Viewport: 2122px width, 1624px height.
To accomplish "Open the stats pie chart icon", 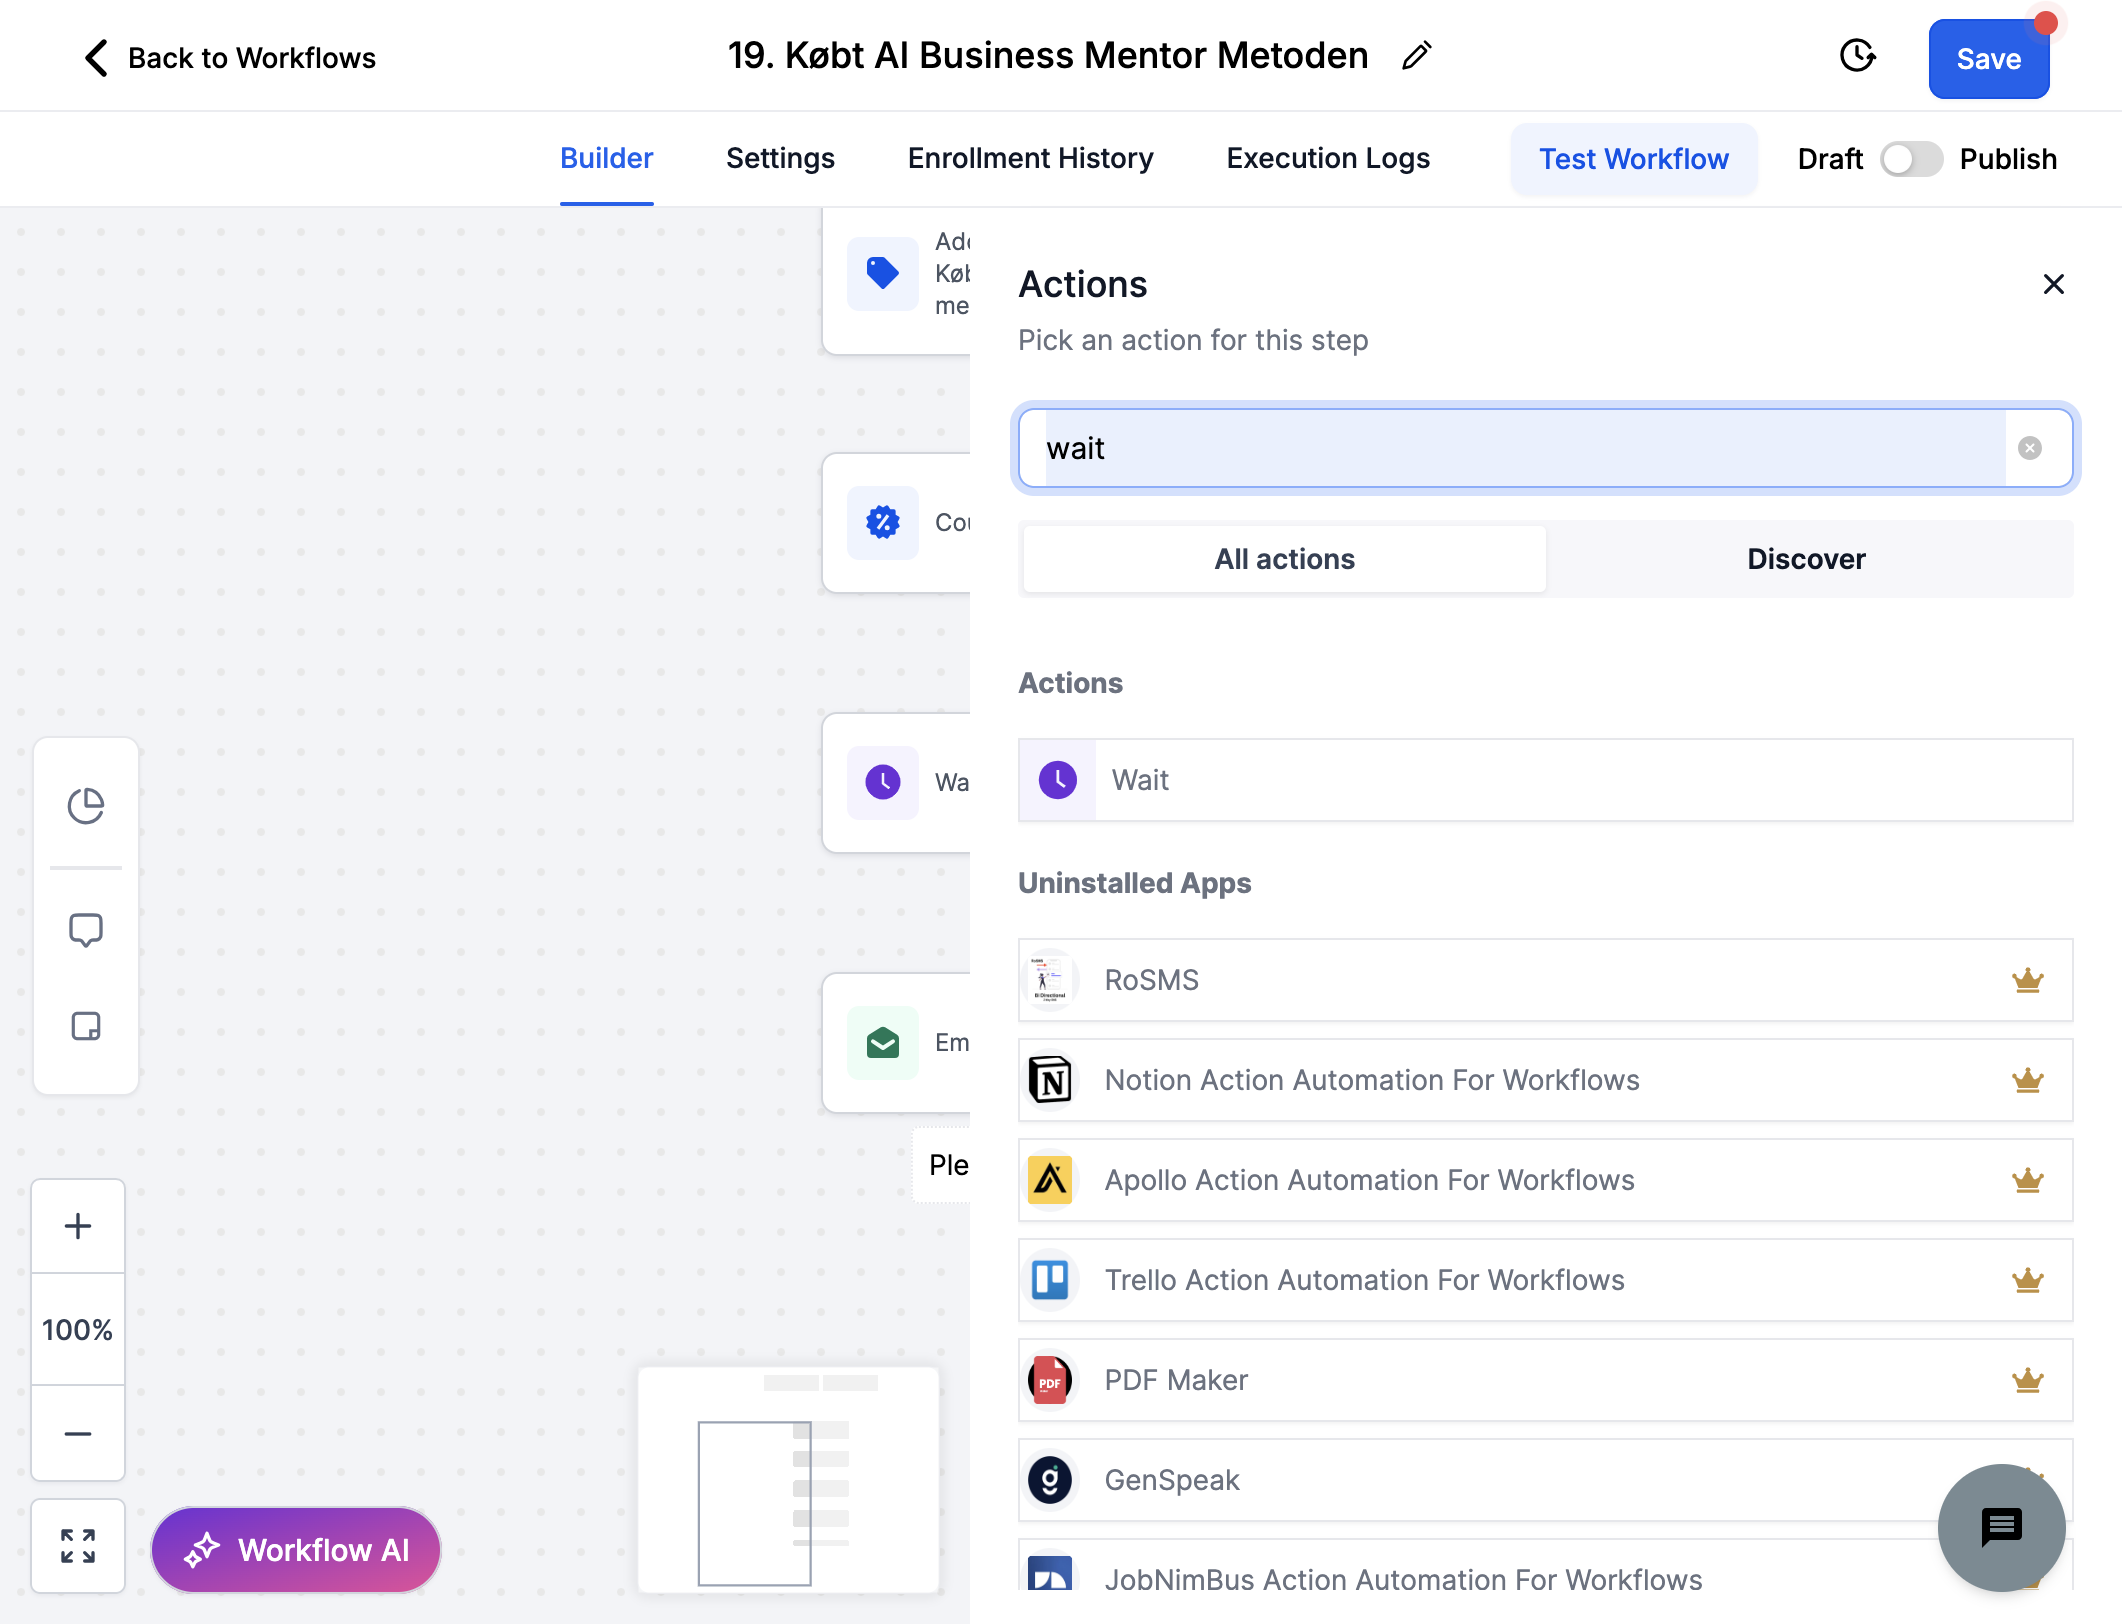I will pos(86,806).
